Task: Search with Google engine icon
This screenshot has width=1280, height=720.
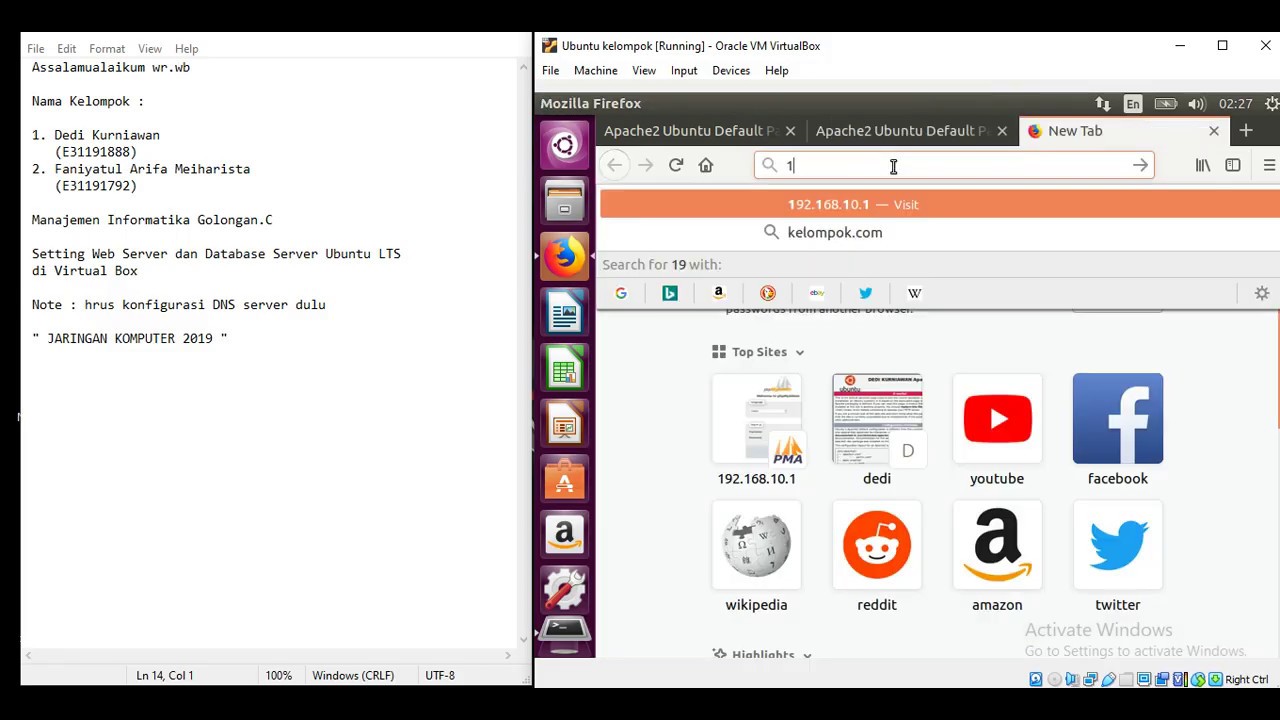Action: [621, 293]
